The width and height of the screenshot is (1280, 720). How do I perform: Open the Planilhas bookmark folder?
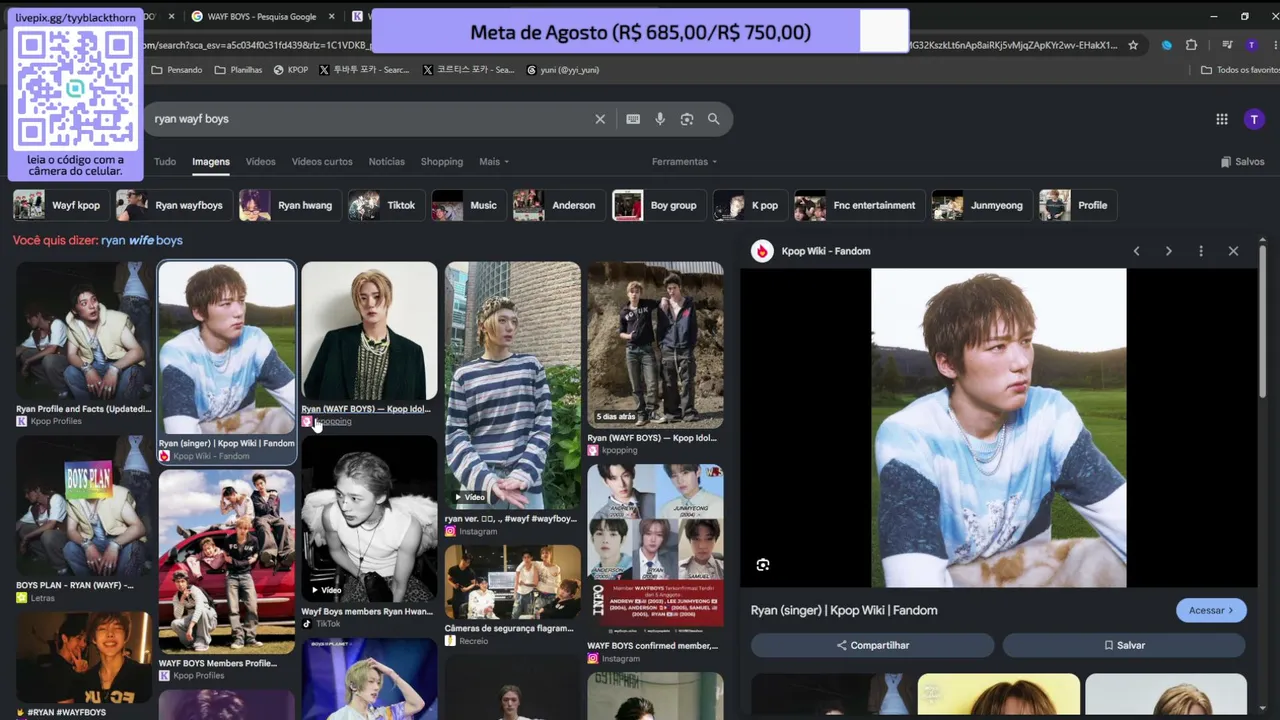[239, 70]
